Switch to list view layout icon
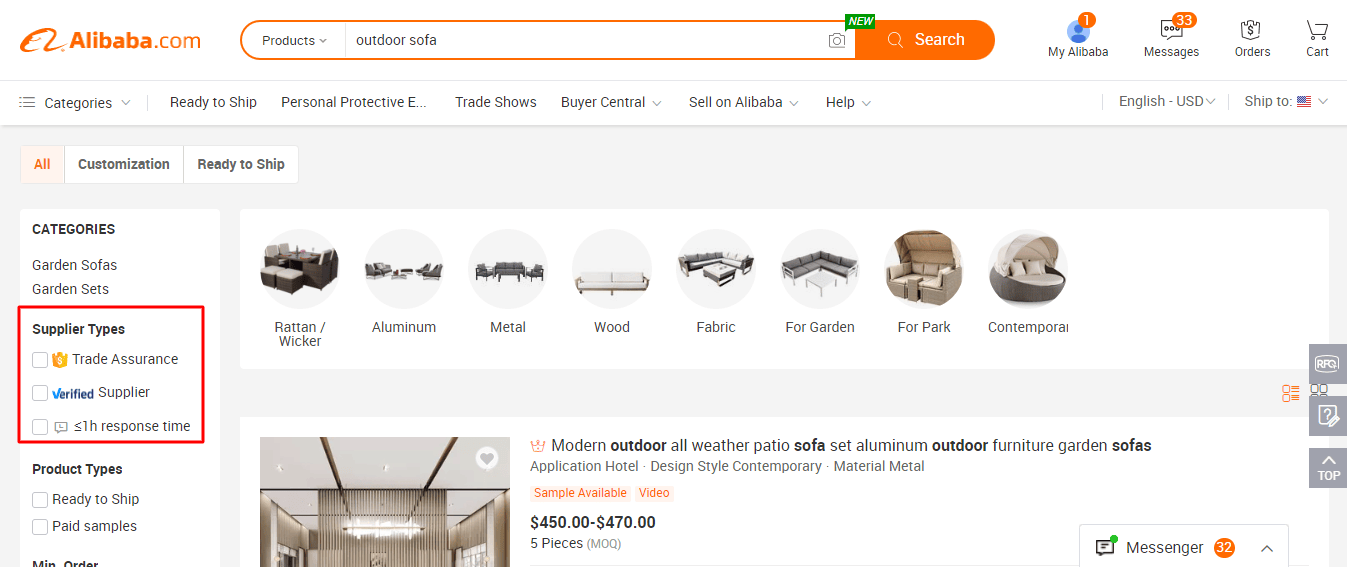Screen dimensions: 1347x567 click(x=1291, y=393)
